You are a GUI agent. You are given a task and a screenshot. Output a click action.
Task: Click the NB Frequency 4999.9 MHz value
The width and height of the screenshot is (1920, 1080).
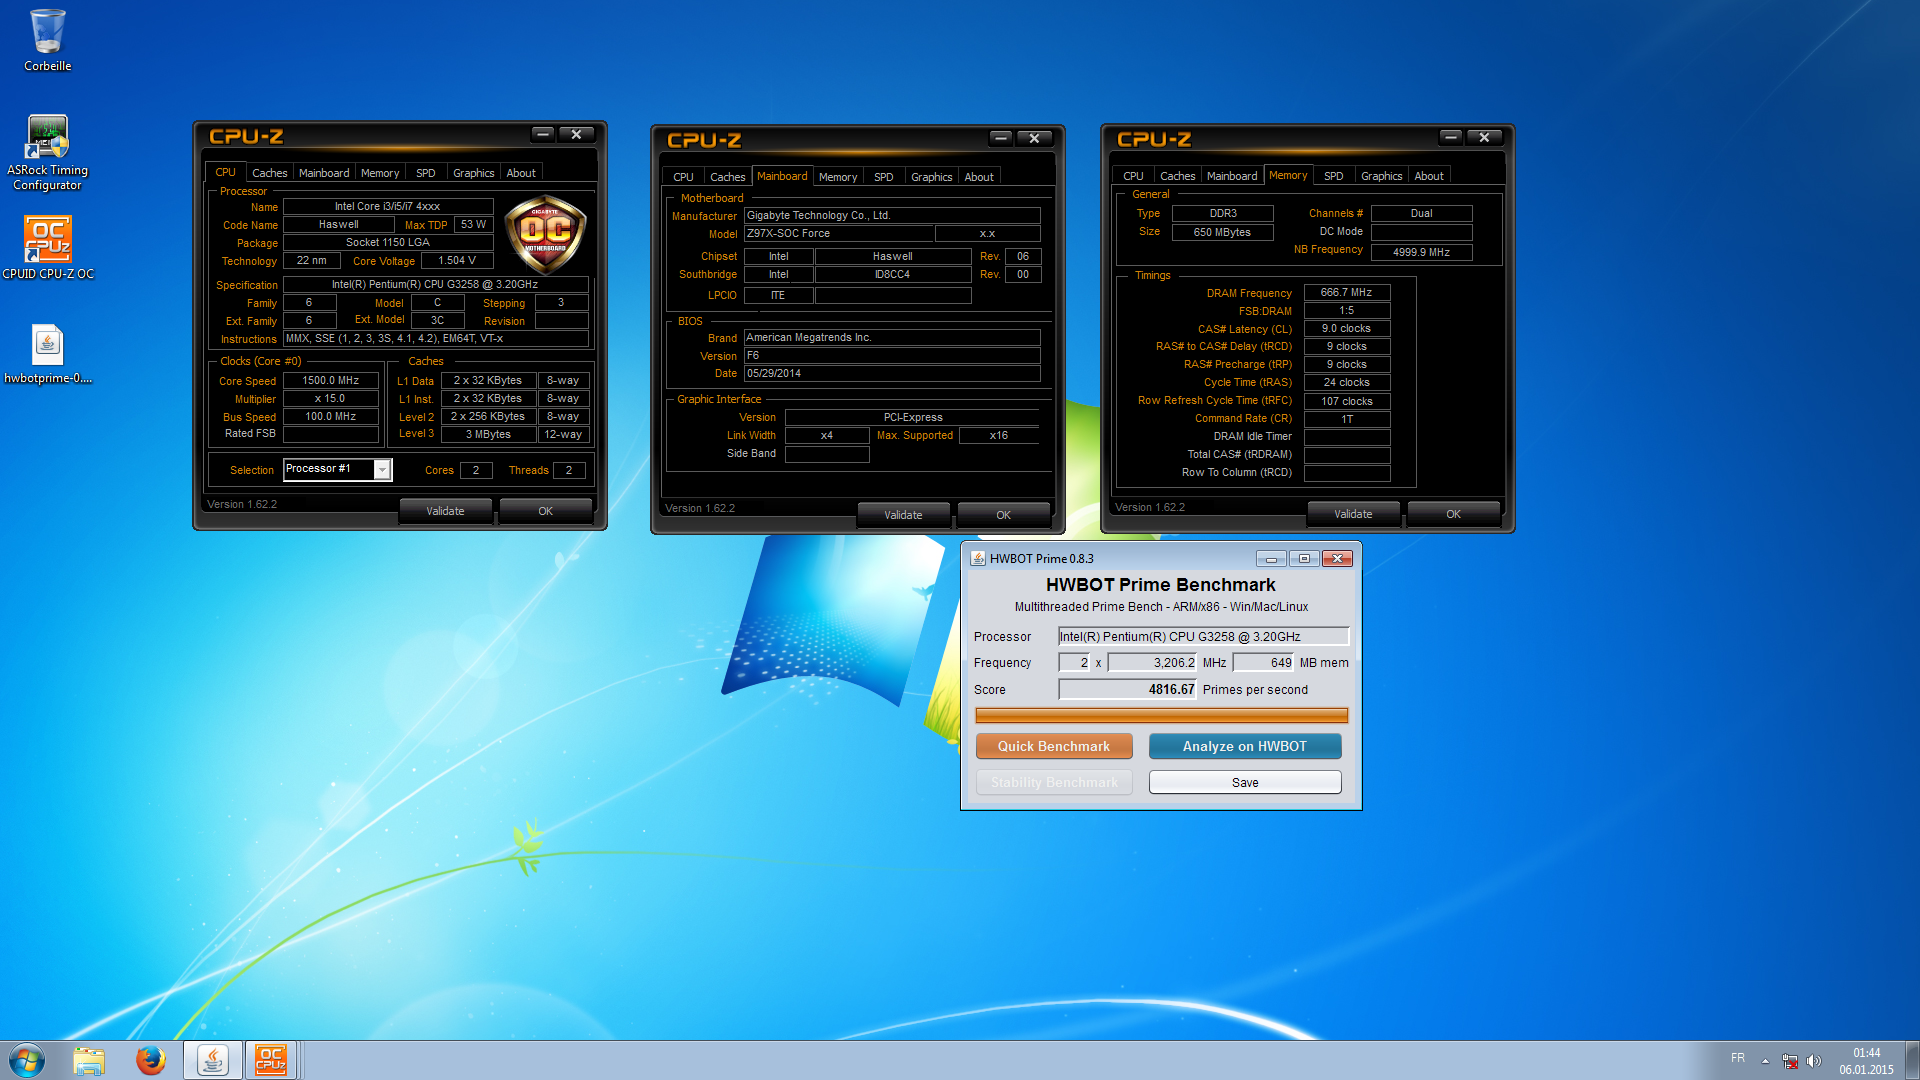click(x=1421, y=252)
